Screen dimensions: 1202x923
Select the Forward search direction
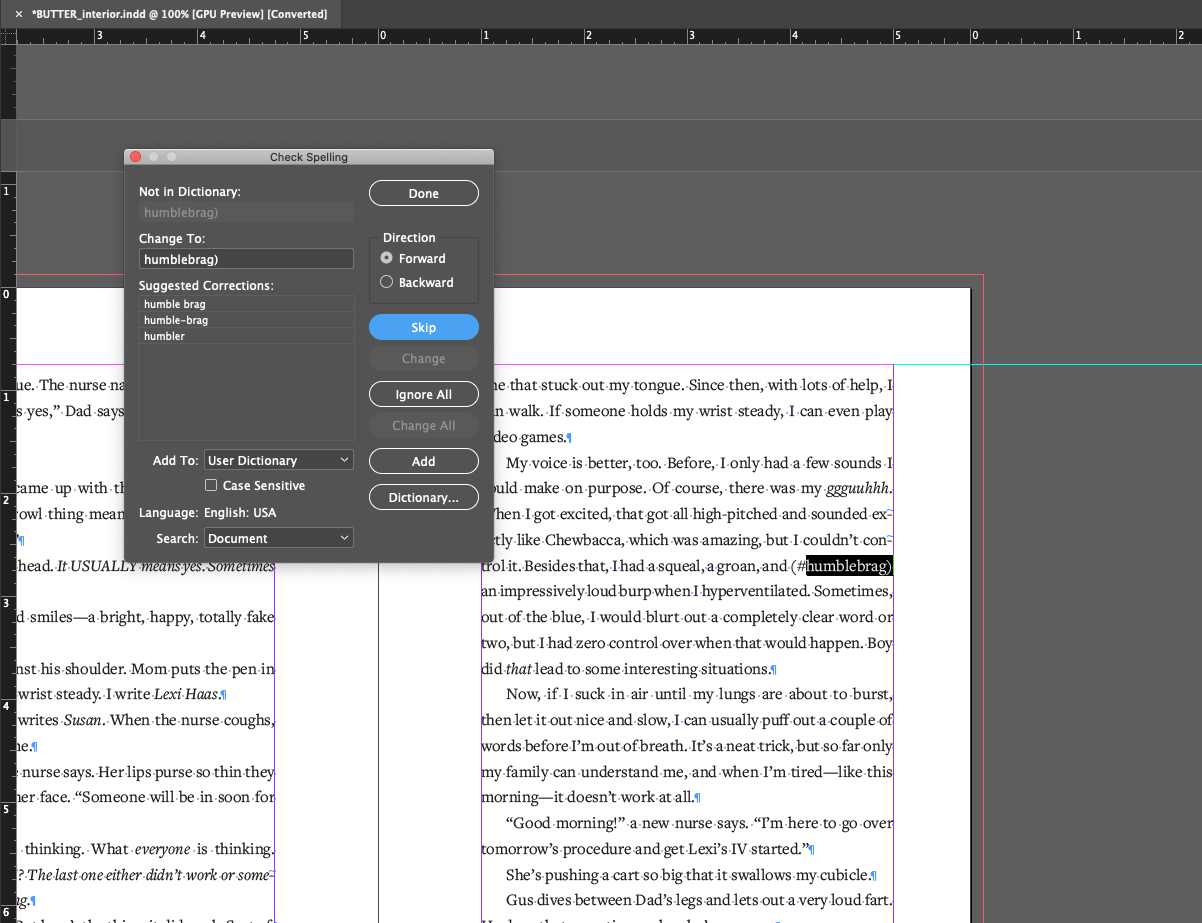tap(386, 258)
